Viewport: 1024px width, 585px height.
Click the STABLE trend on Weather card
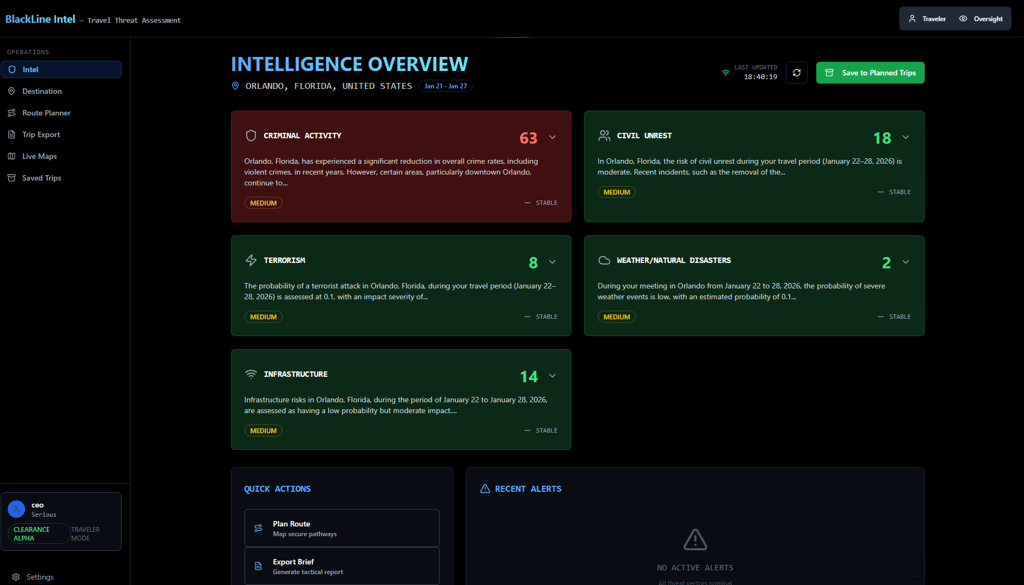894,317
